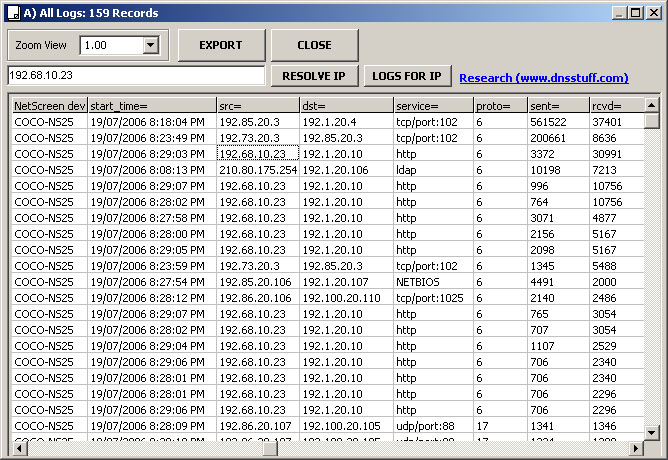Viewport: 668px width, 460px height.
Task: Click the rcvd= column header
Action: click(616, 106)
